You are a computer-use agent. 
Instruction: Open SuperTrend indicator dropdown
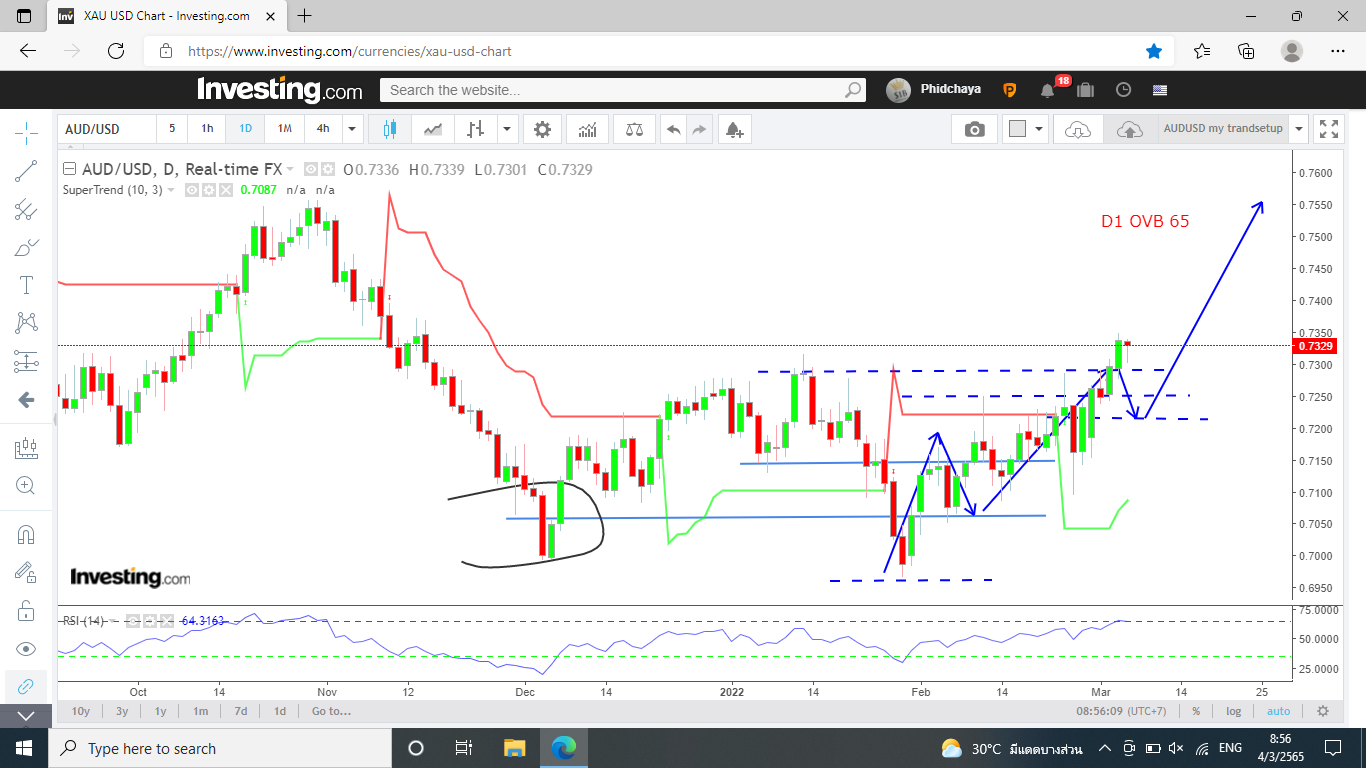(x=170, y=190)
